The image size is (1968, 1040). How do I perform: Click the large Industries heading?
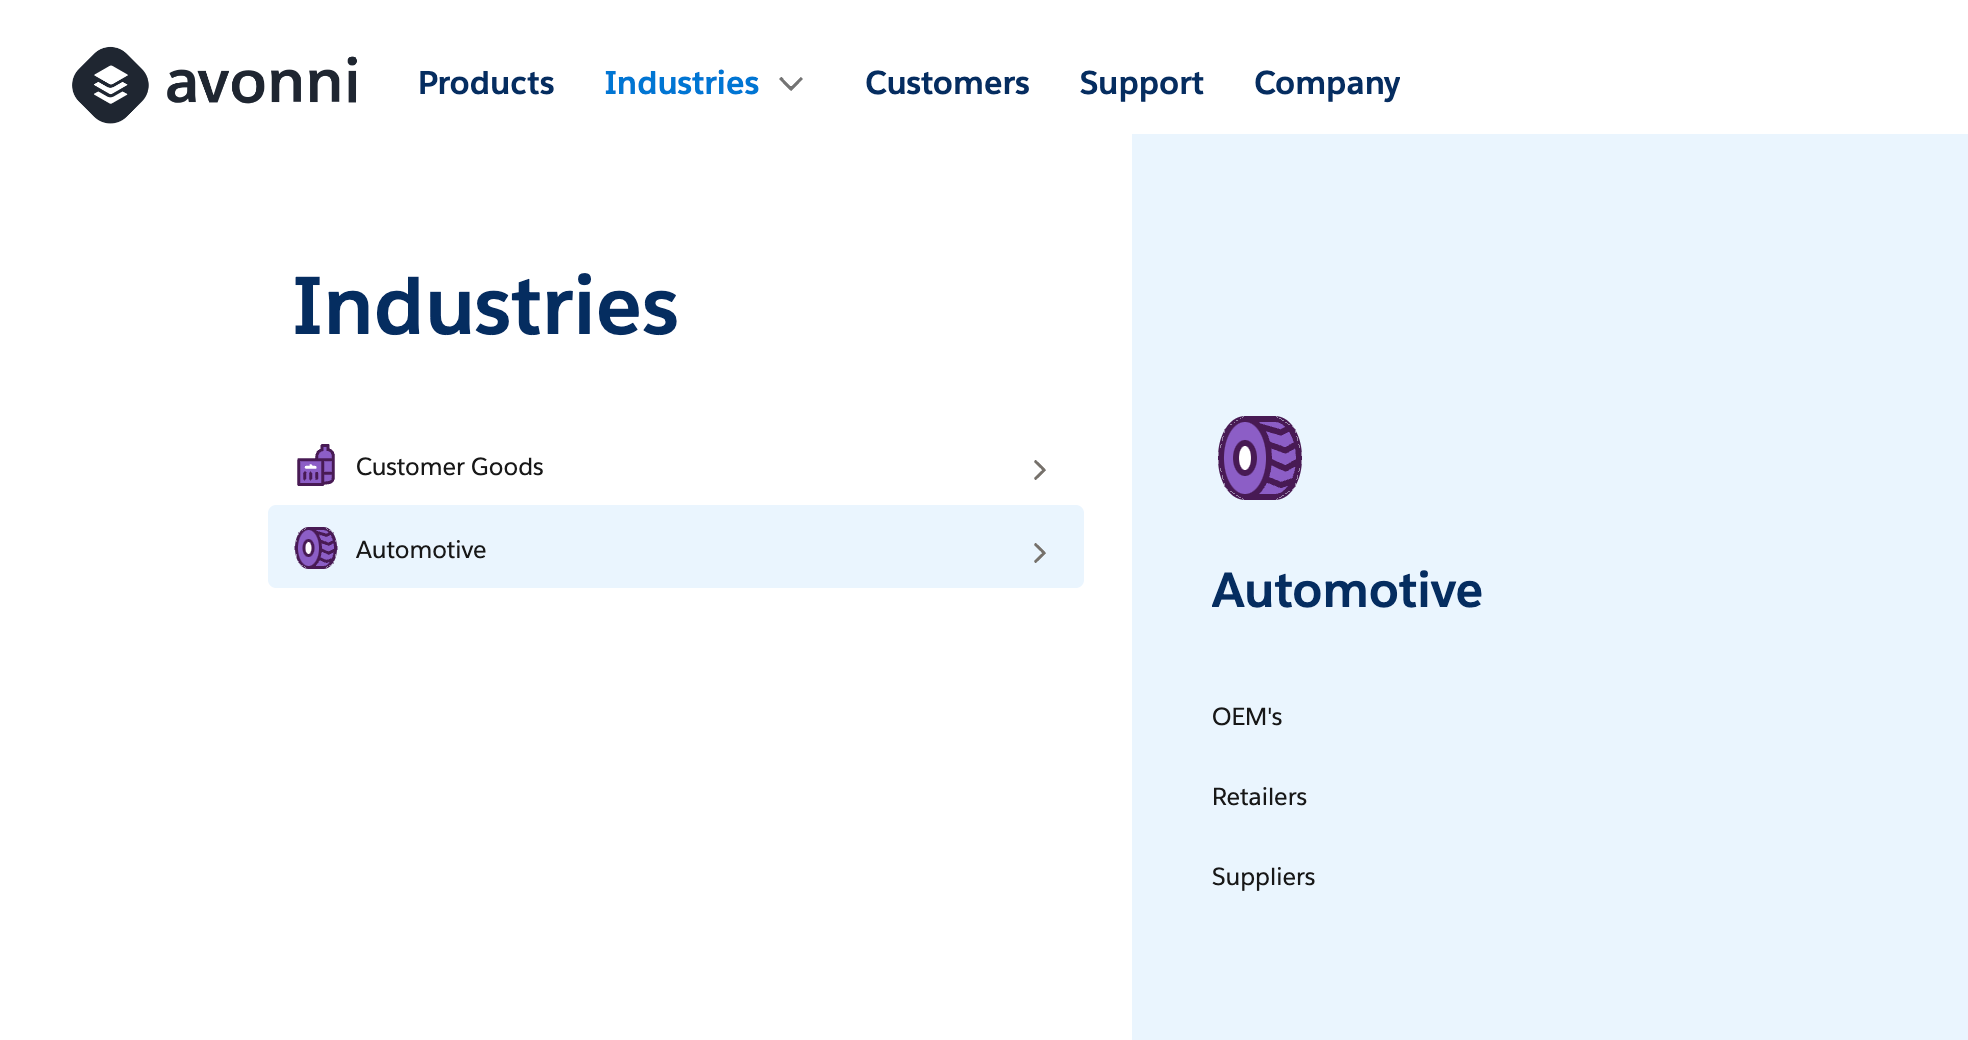(x=485, y=306)
